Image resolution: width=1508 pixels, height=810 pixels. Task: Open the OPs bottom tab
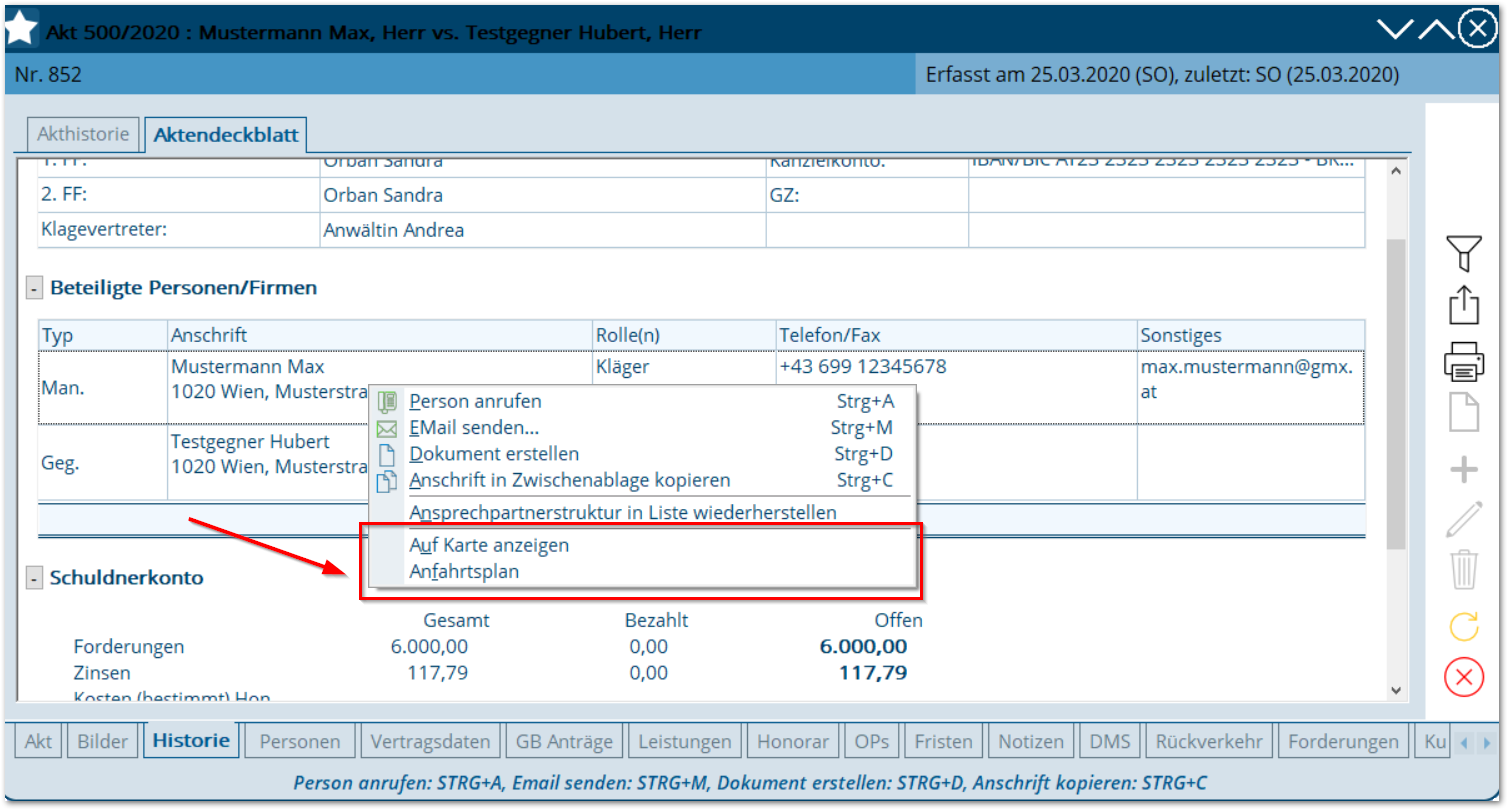coord(872,742)
